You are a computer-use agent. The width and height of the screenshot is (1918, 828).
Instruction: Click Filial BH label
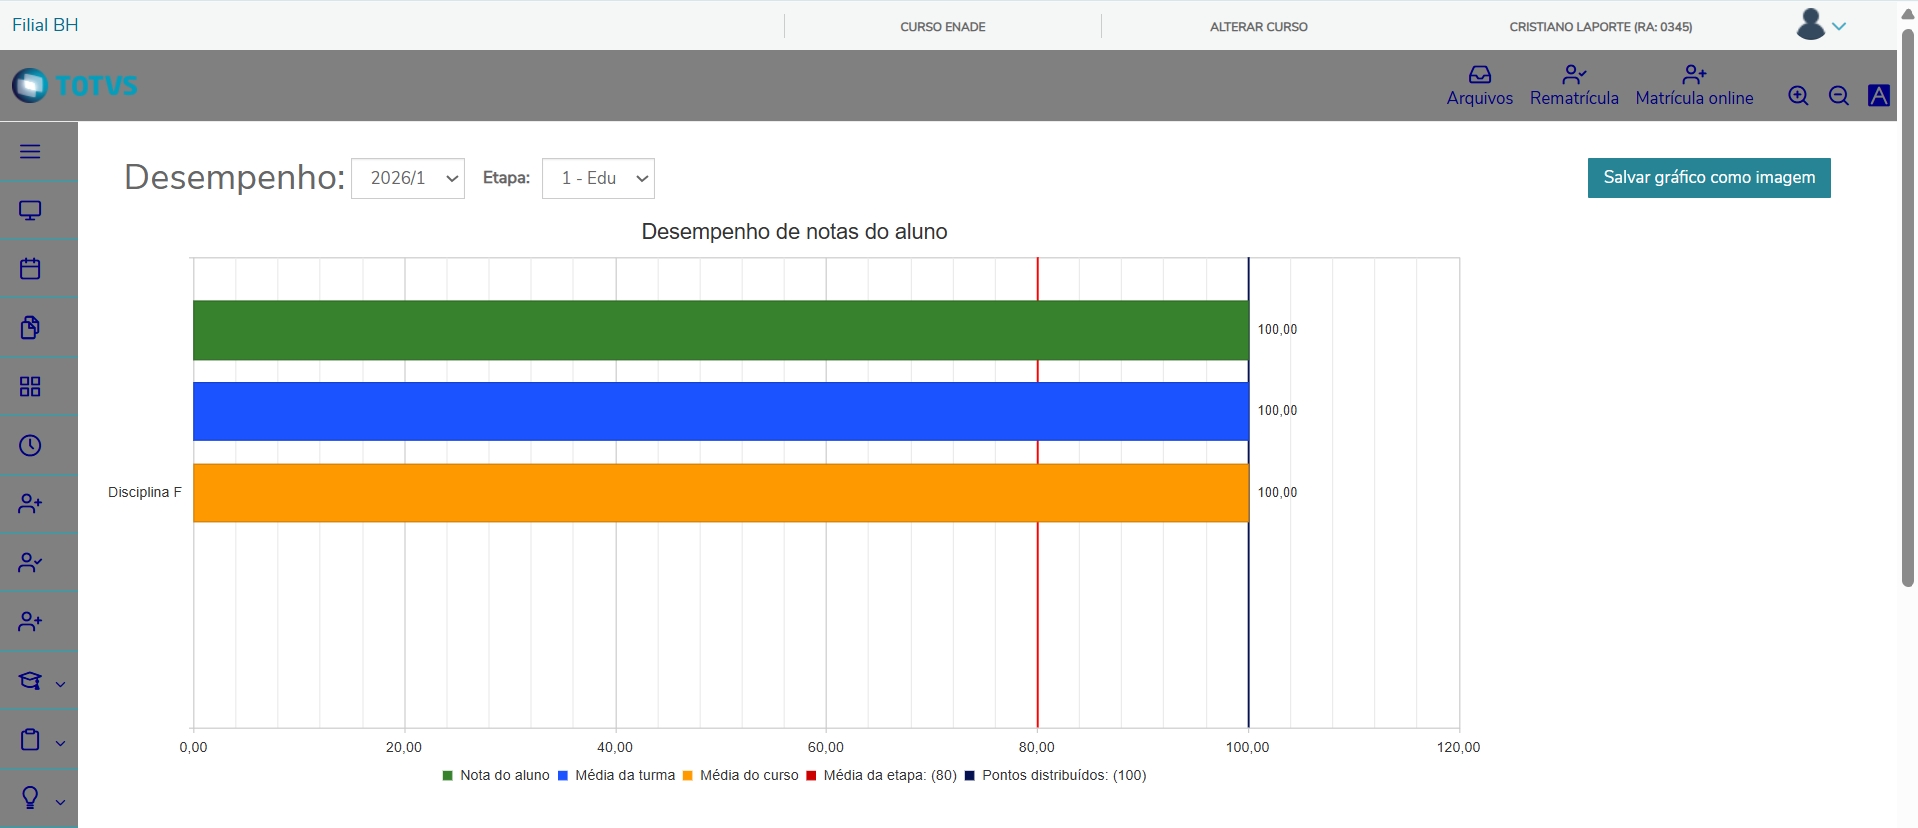tap(45, 25)
